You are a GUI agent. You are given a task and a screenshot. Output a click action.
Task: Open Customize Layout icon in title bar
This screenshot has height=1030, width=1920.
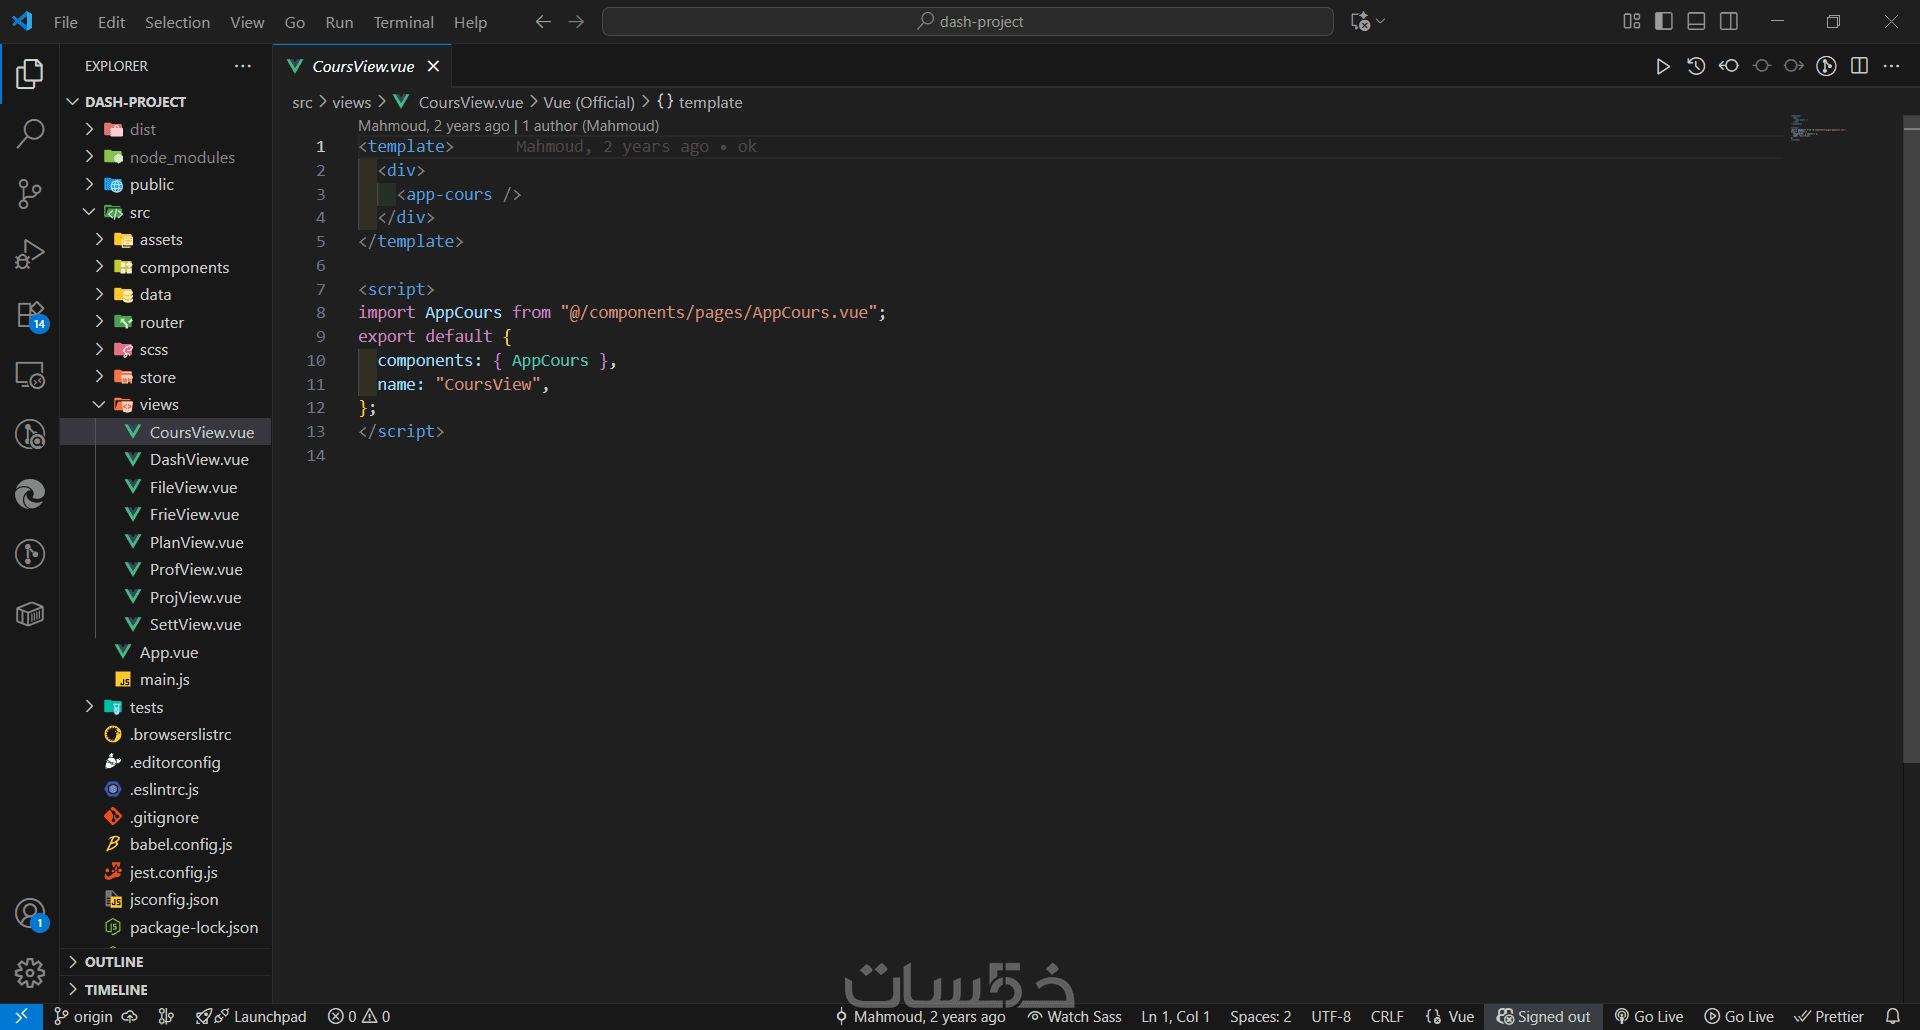pos(1631,22)
